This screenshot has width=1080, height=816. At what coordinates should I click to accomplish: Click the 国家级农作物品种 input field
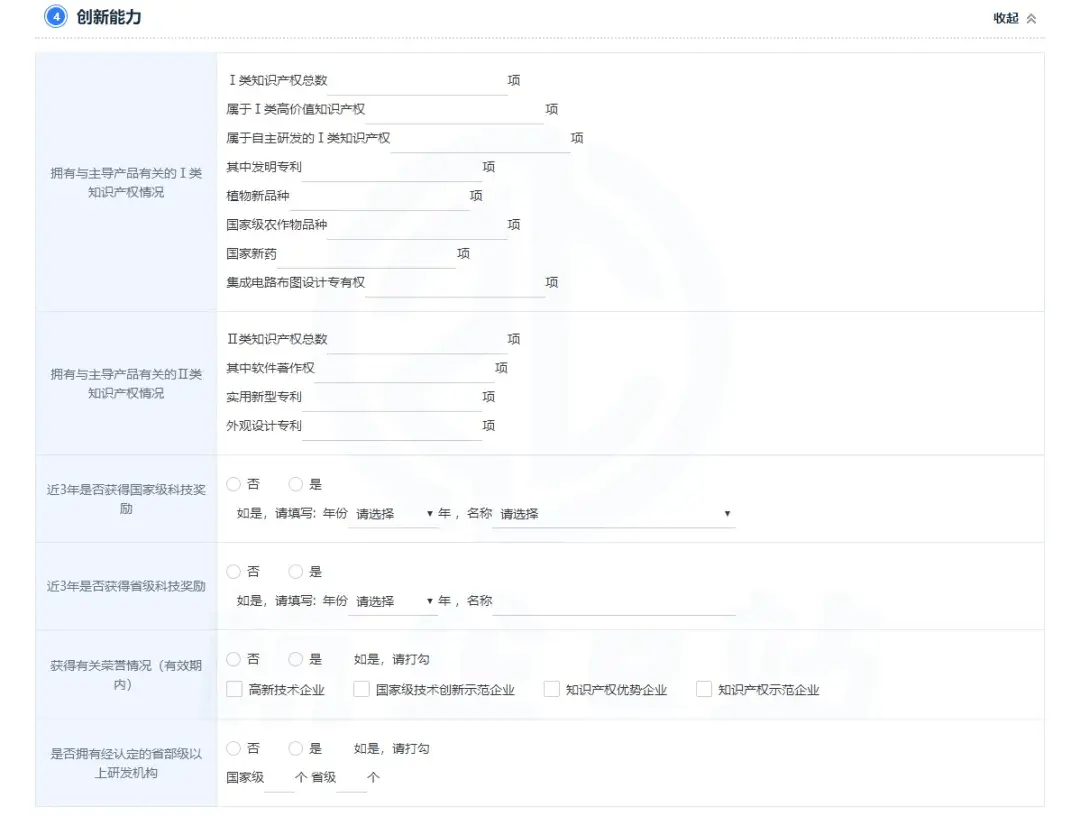(x=417, y=226)
